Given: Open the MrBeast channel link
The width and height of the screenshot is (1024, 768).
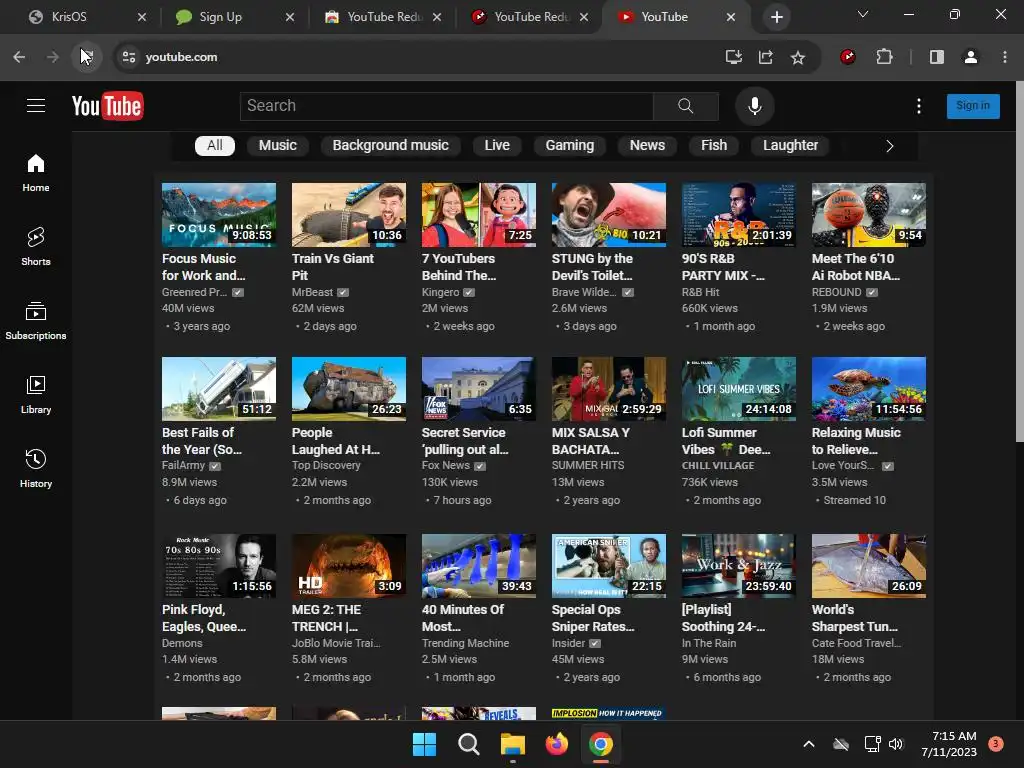Looking at the screenshot, I should (x=312, y=293).
